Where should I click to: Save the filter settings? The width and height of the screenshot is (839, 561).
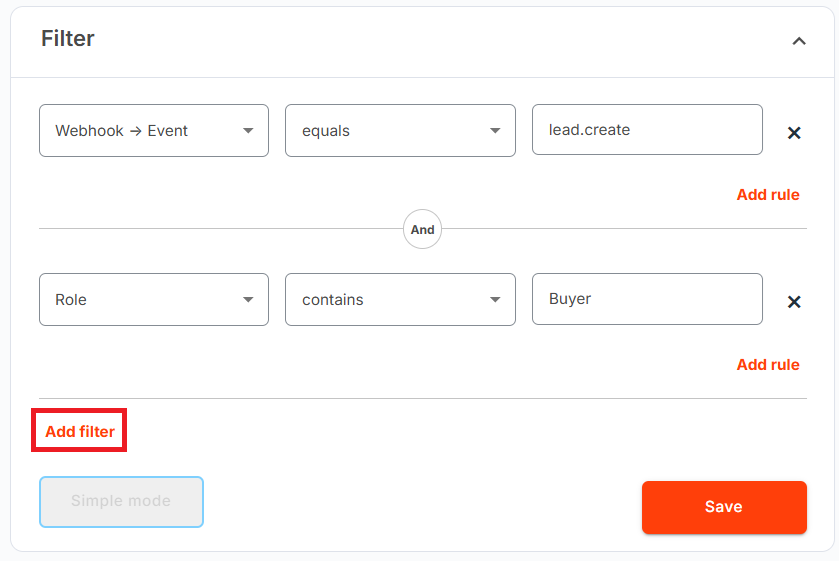724,507
